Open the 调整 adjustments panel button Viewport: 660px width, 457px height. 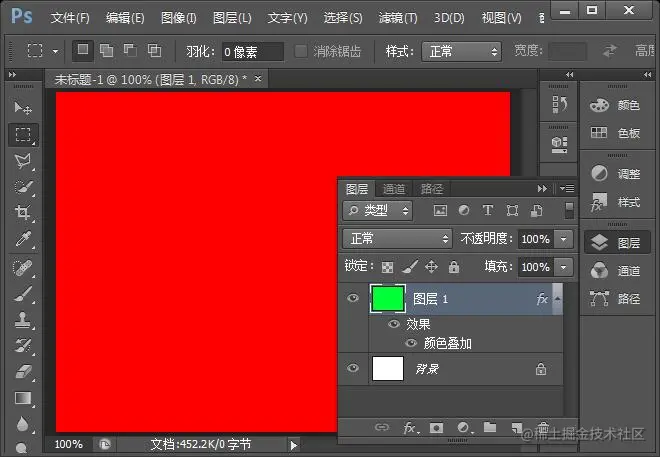[x=615, y=173]
